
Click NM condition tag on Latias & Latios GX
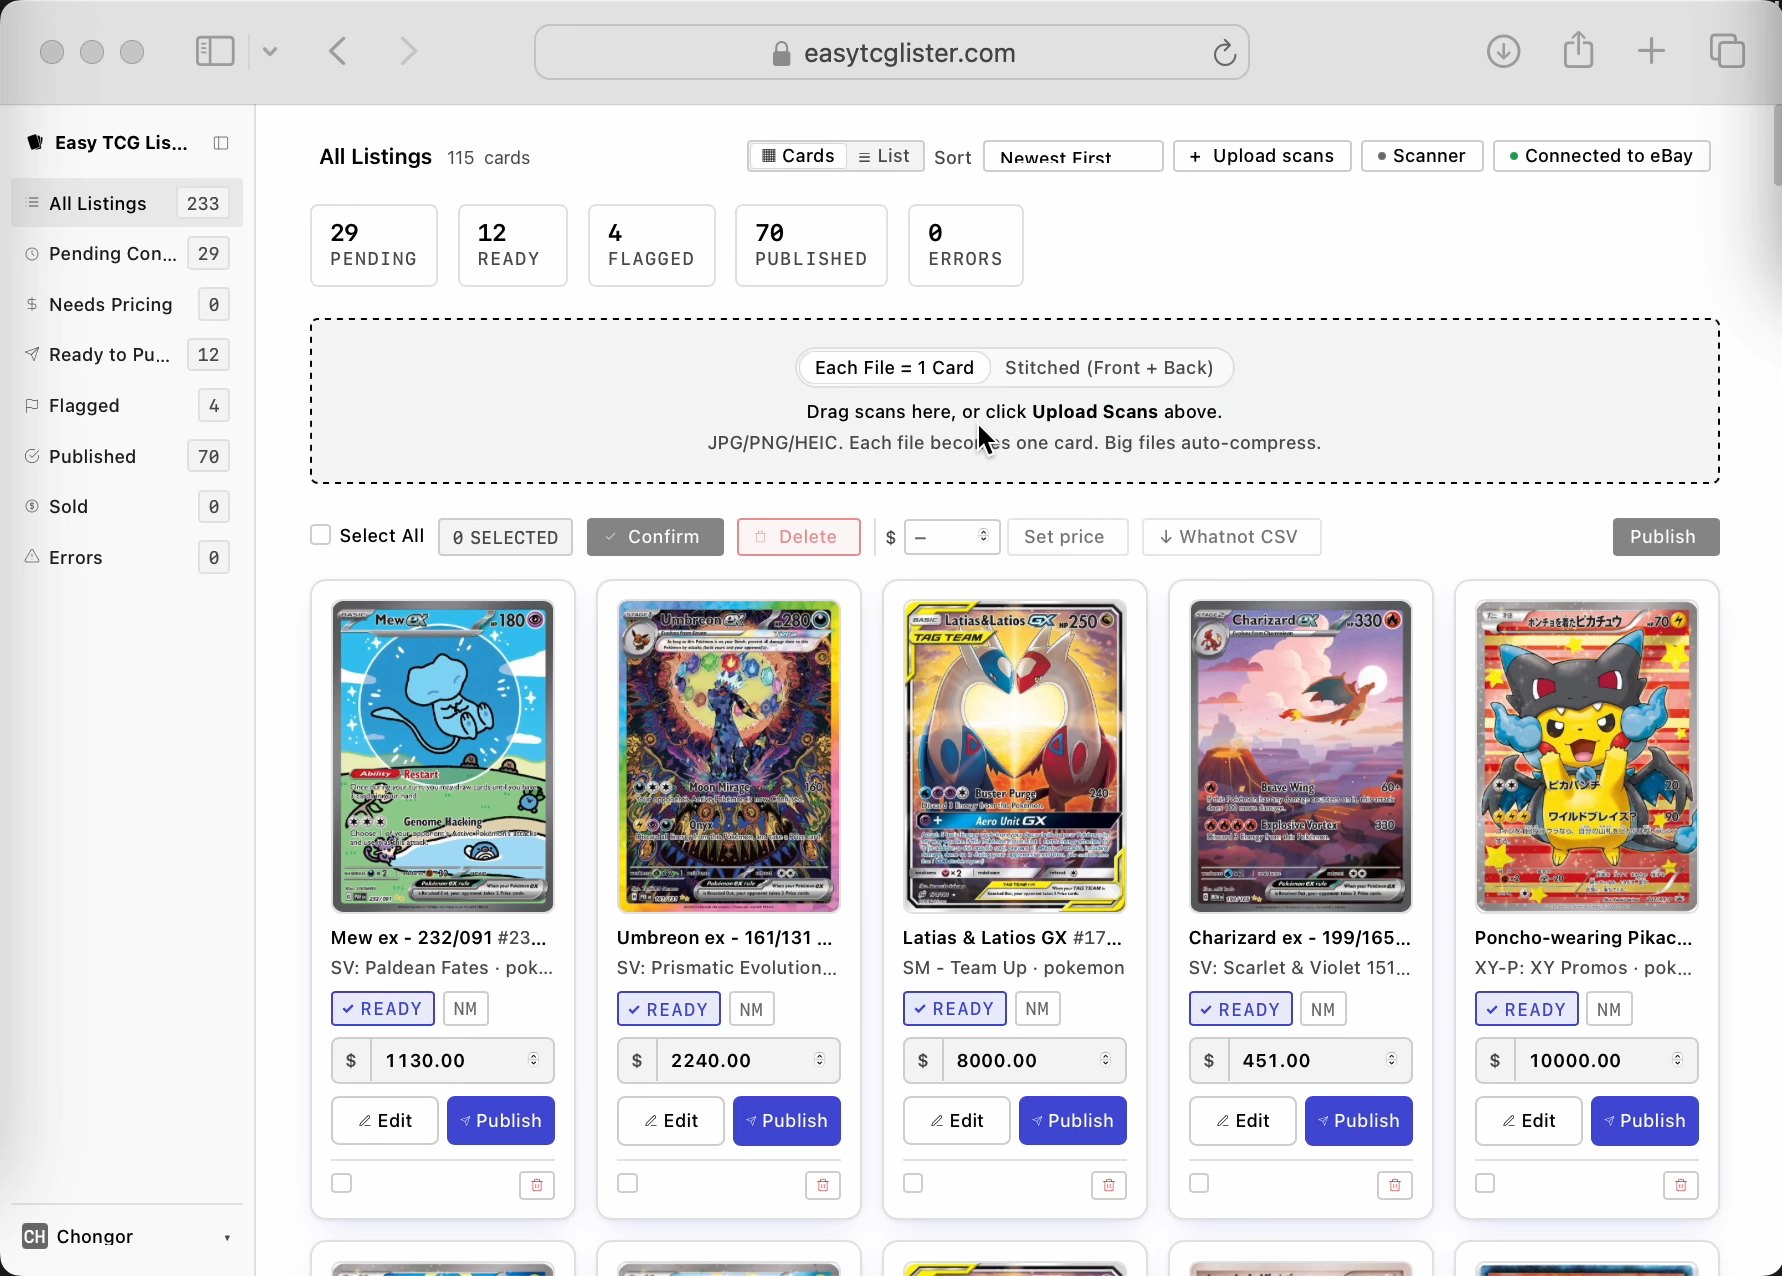pyautogui.click(x=1037, y=1009)
